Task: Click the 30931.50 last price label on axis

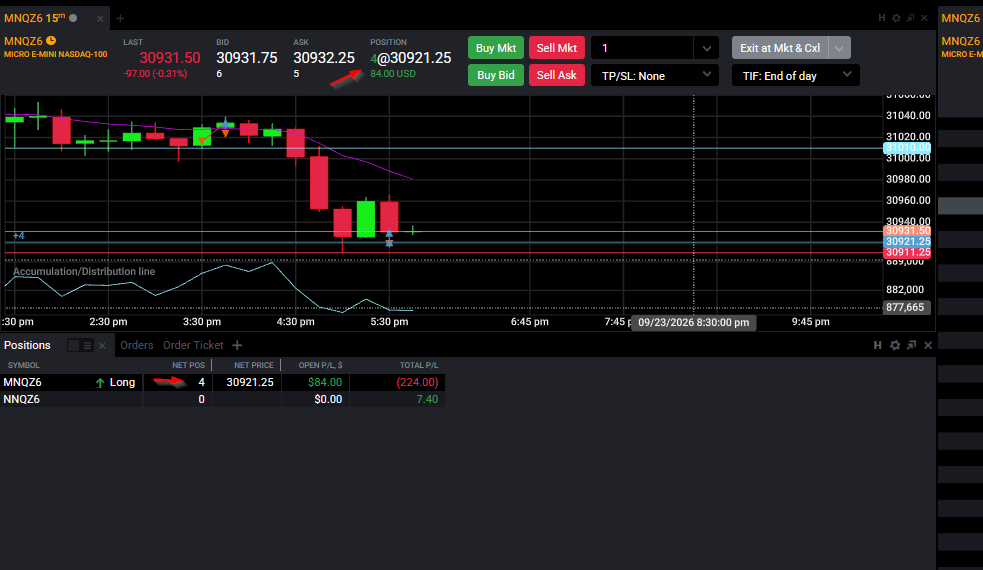Action: 907,231
